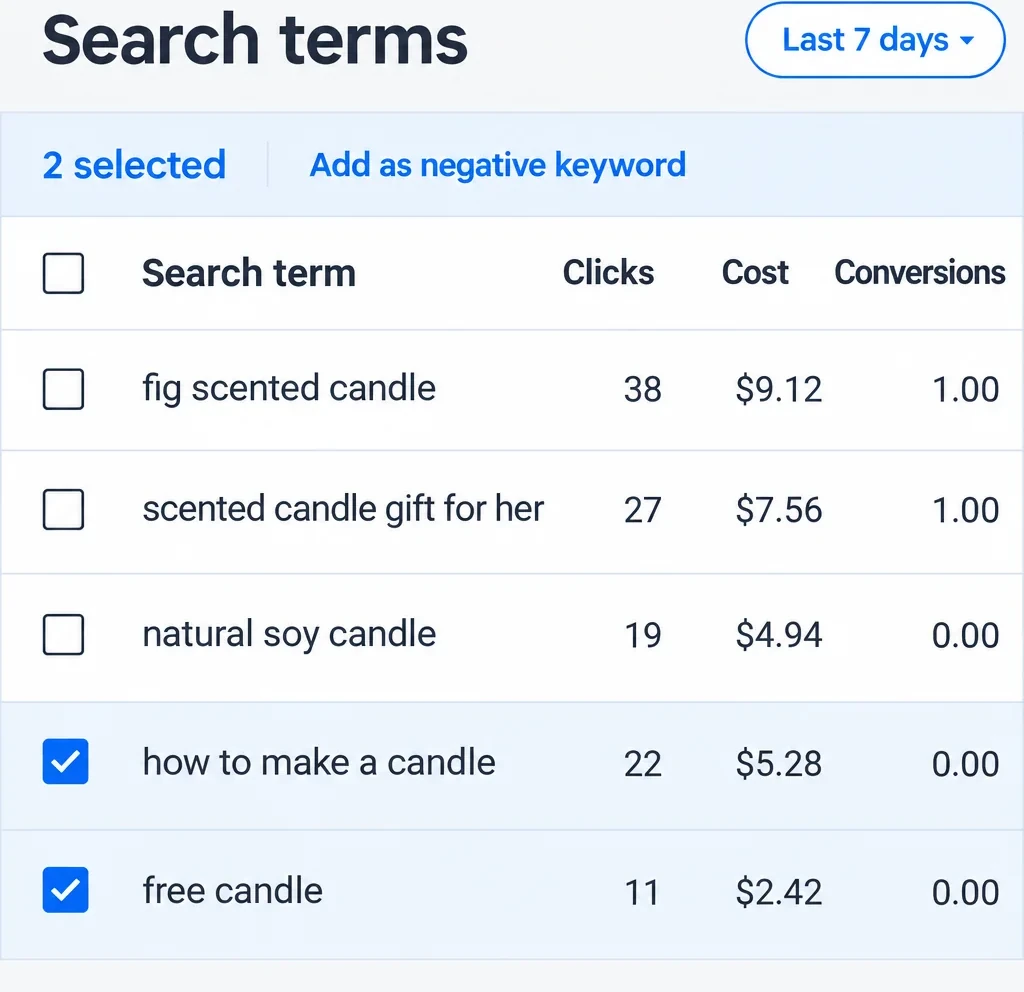Sort by the Cost column header

[x=755, y=272]
